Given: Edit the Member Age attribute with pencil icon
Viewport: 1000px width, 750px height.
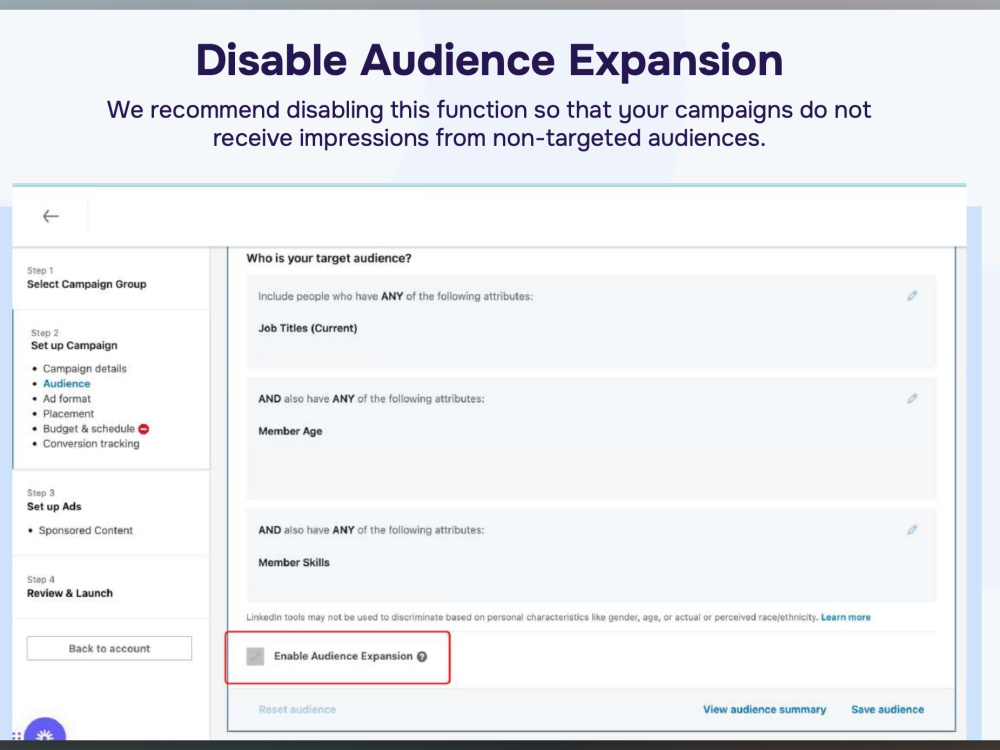Looking at the screenshot, I should pyautogui.click(x=912, y=399).
